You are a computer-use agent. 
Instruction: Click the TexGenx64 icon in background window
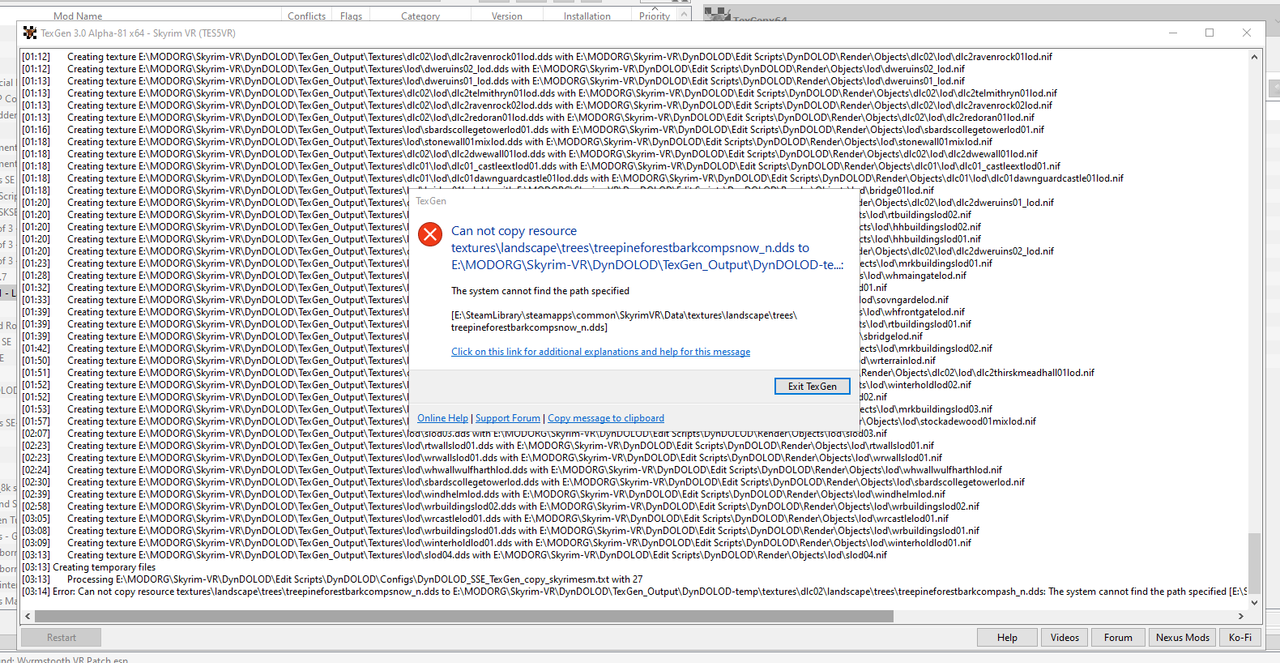(x=717, y=14)
